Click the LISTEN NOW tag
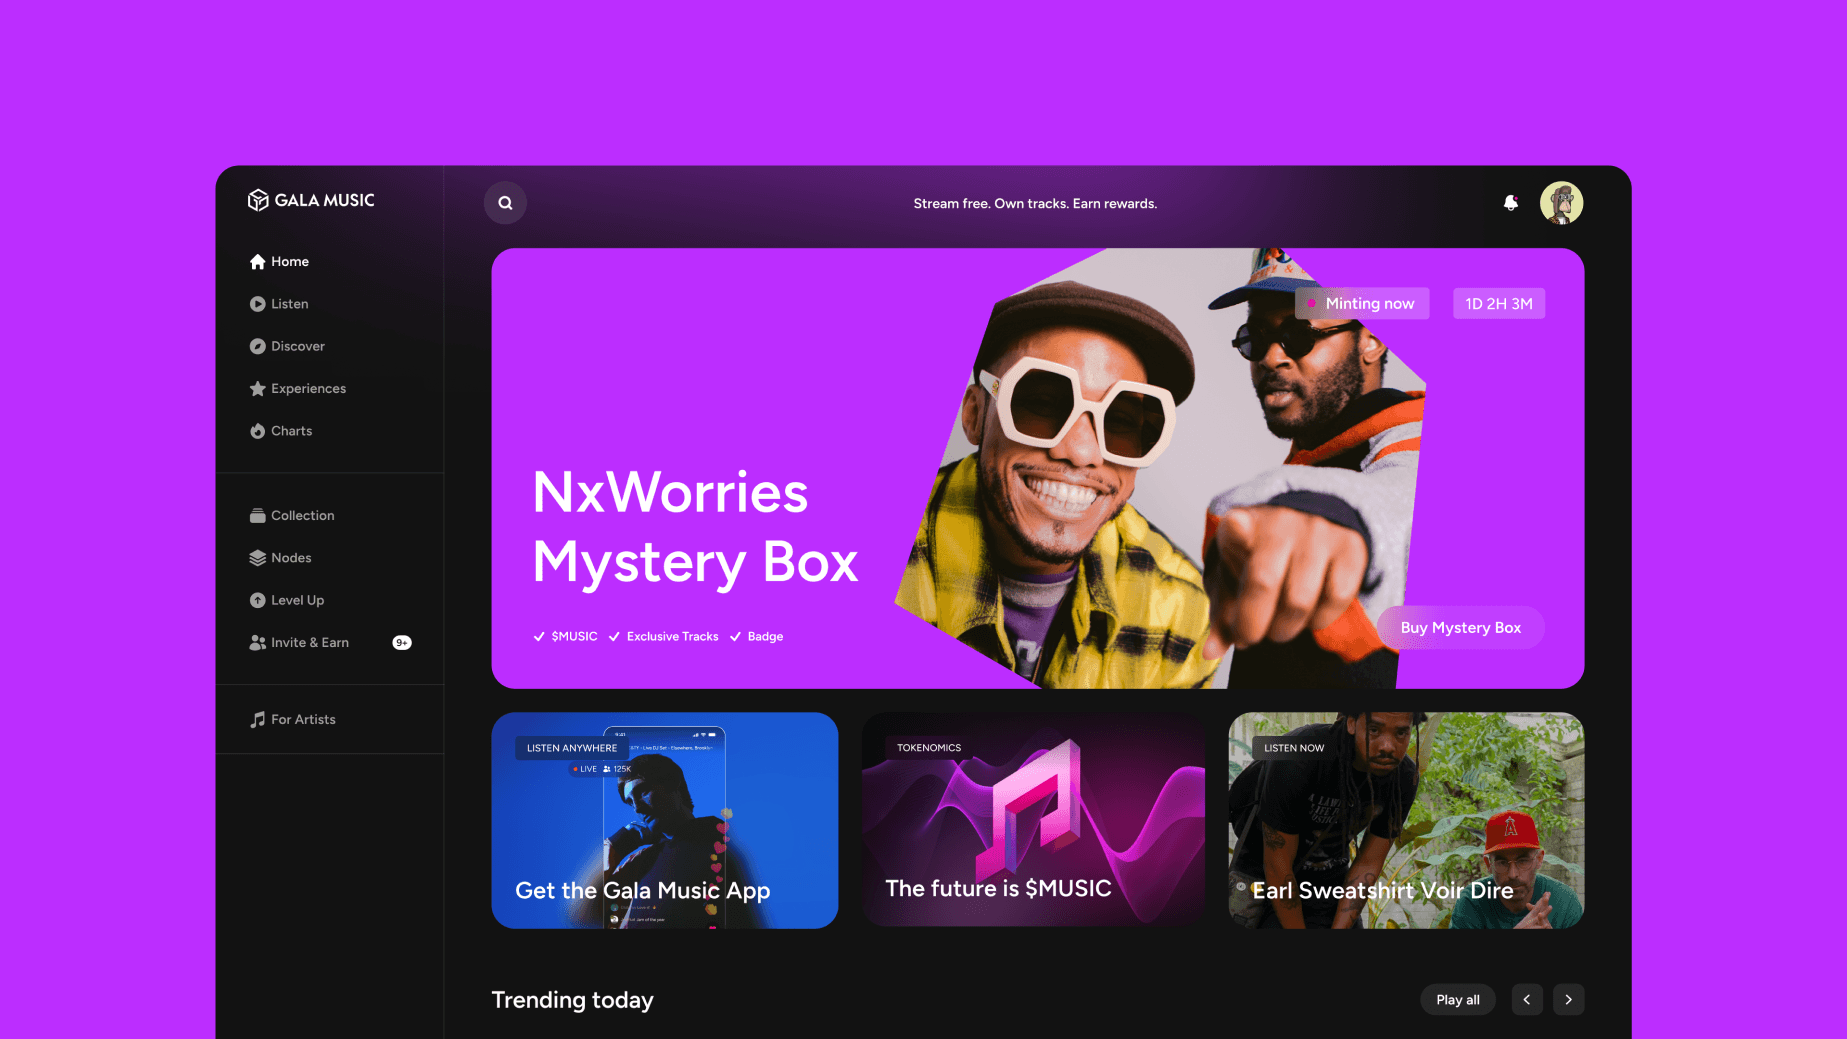 pyautogui.click(x=1294, y=748)
